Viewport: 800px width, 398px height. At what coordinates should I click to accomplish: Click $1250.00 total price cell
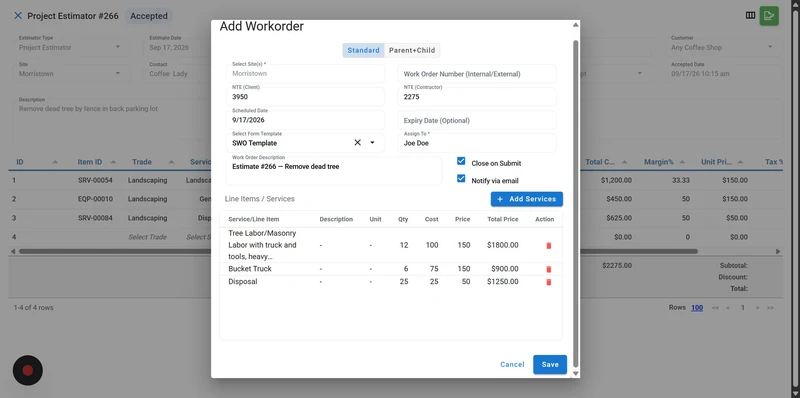point(503,282)
